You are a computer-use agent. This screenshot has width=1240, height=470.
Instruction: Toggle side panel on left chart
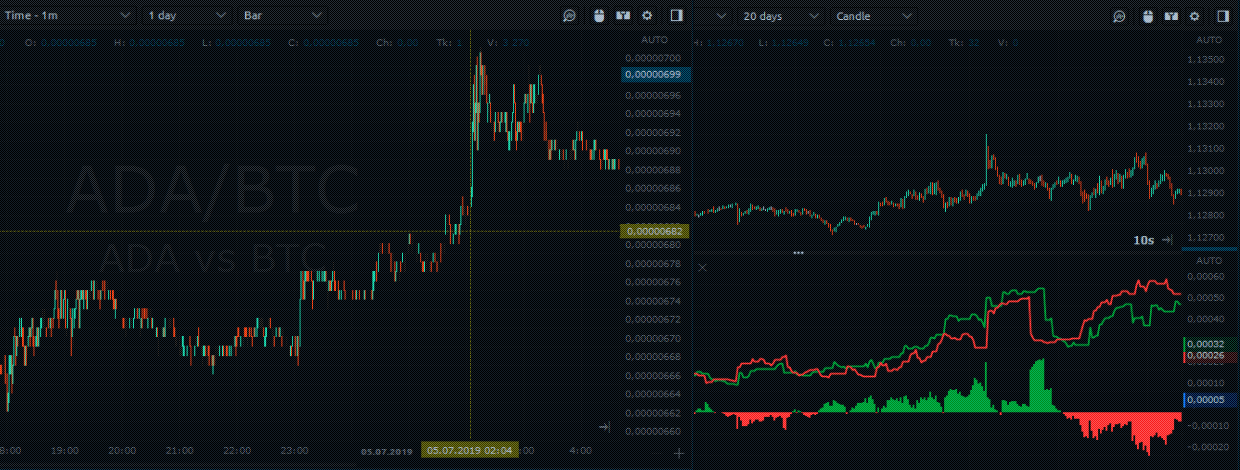pos(677,16)
